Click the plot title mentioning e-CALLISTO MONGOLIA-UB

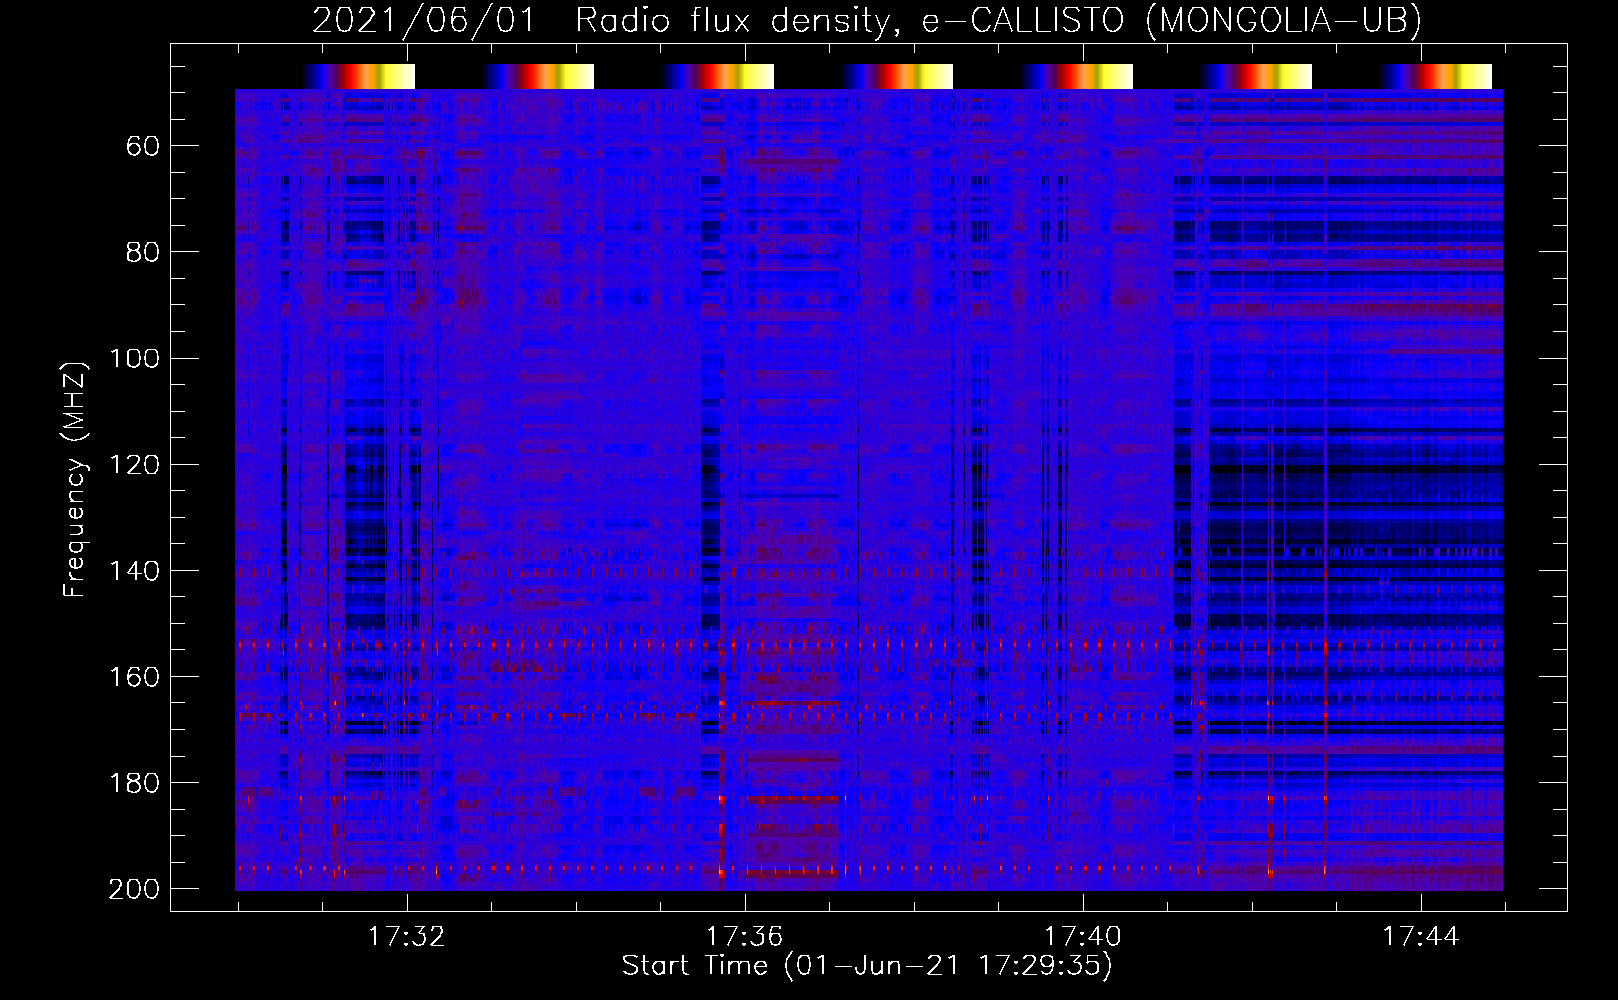(x=867, y=20)
